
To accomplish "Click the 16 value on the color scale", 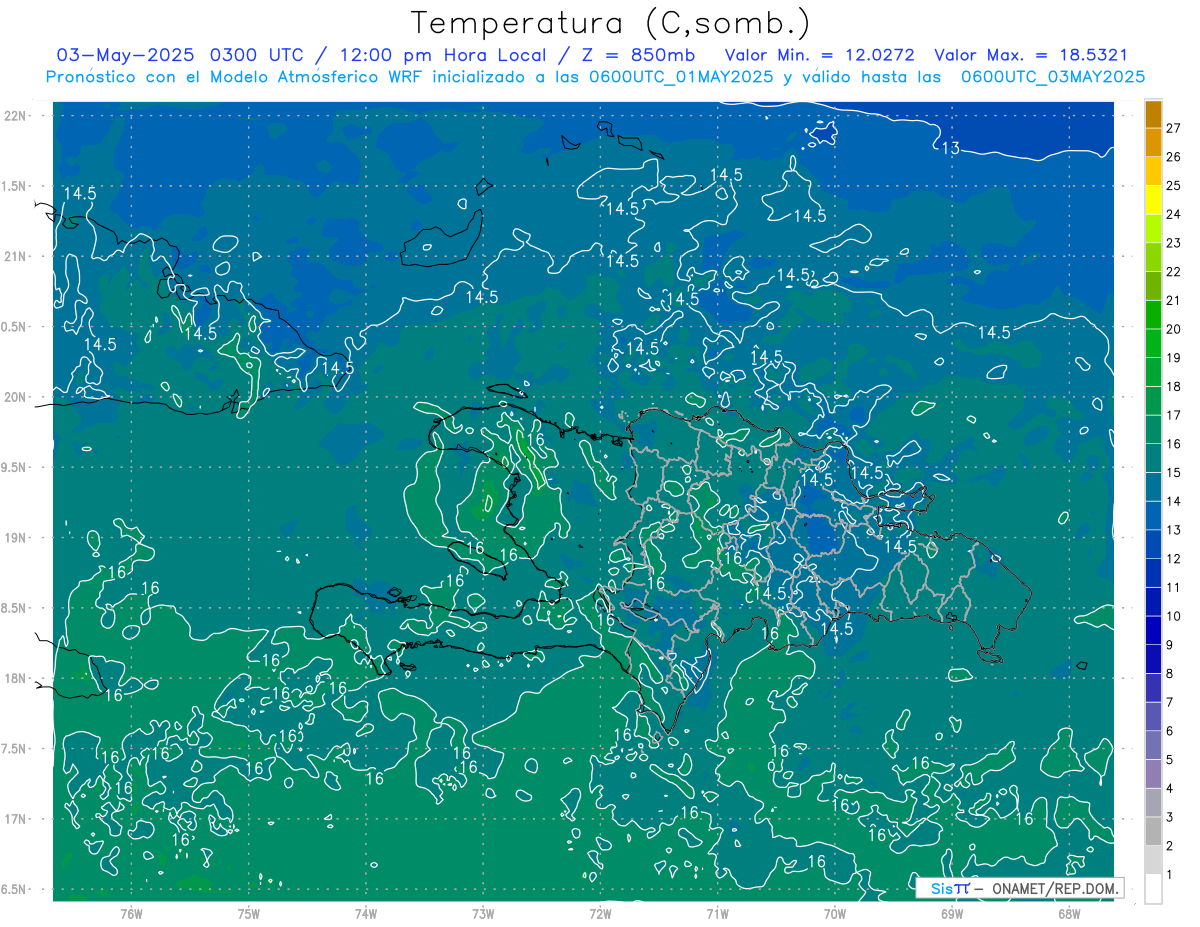I will point(1173,443).
